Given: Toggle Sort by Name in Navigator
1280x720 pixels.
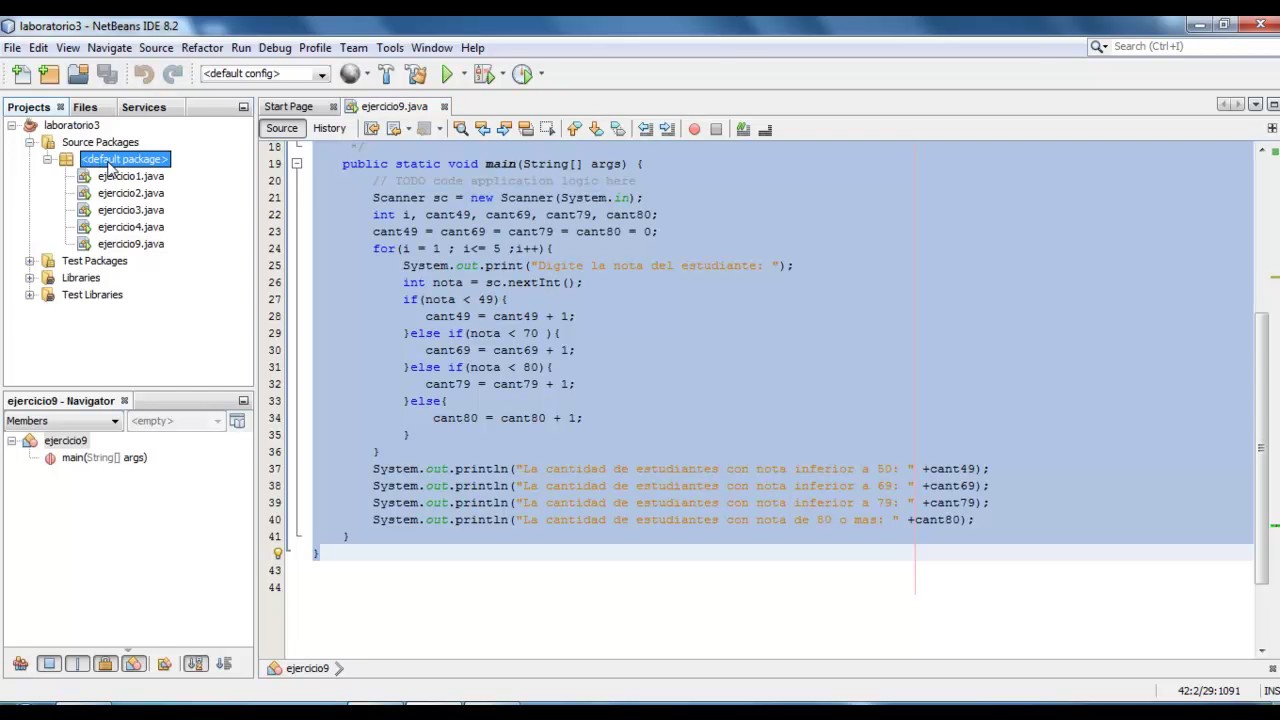Looking at the screenshot, I should [x=195, y=664].
